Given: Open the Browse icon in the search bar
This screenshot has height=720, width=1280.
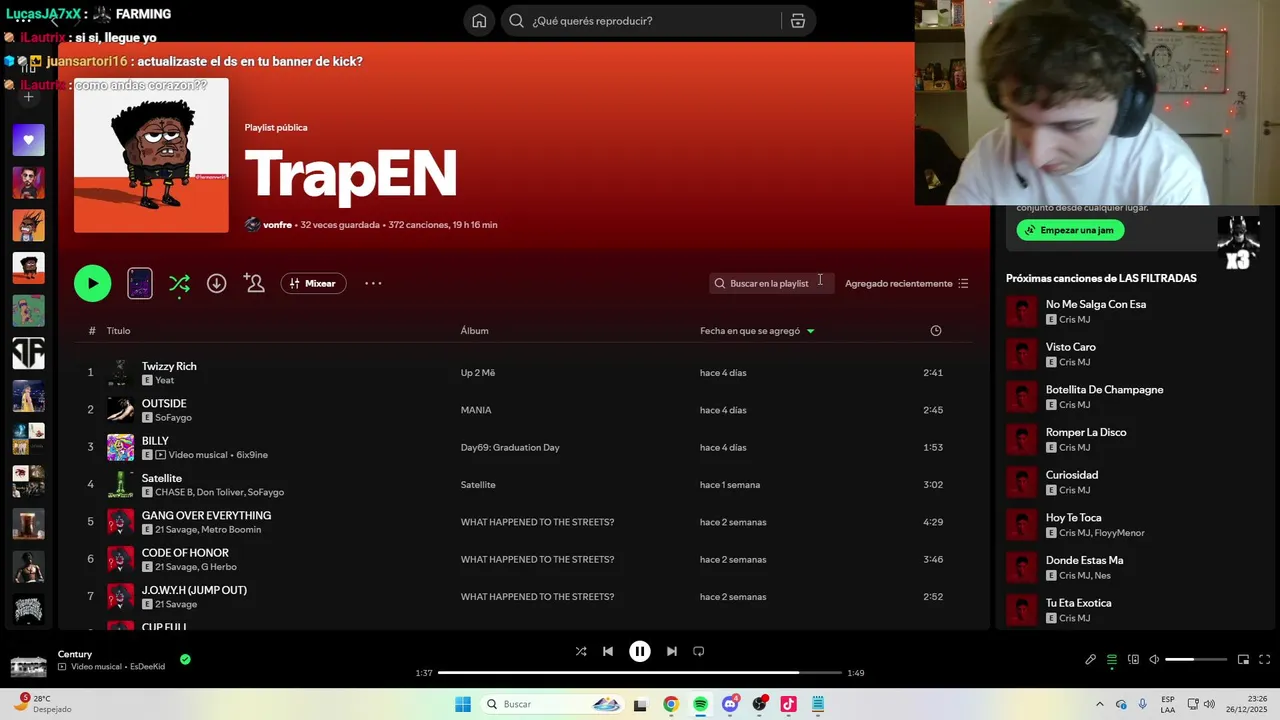Looking at the screenshot, I should pos(798,21).
